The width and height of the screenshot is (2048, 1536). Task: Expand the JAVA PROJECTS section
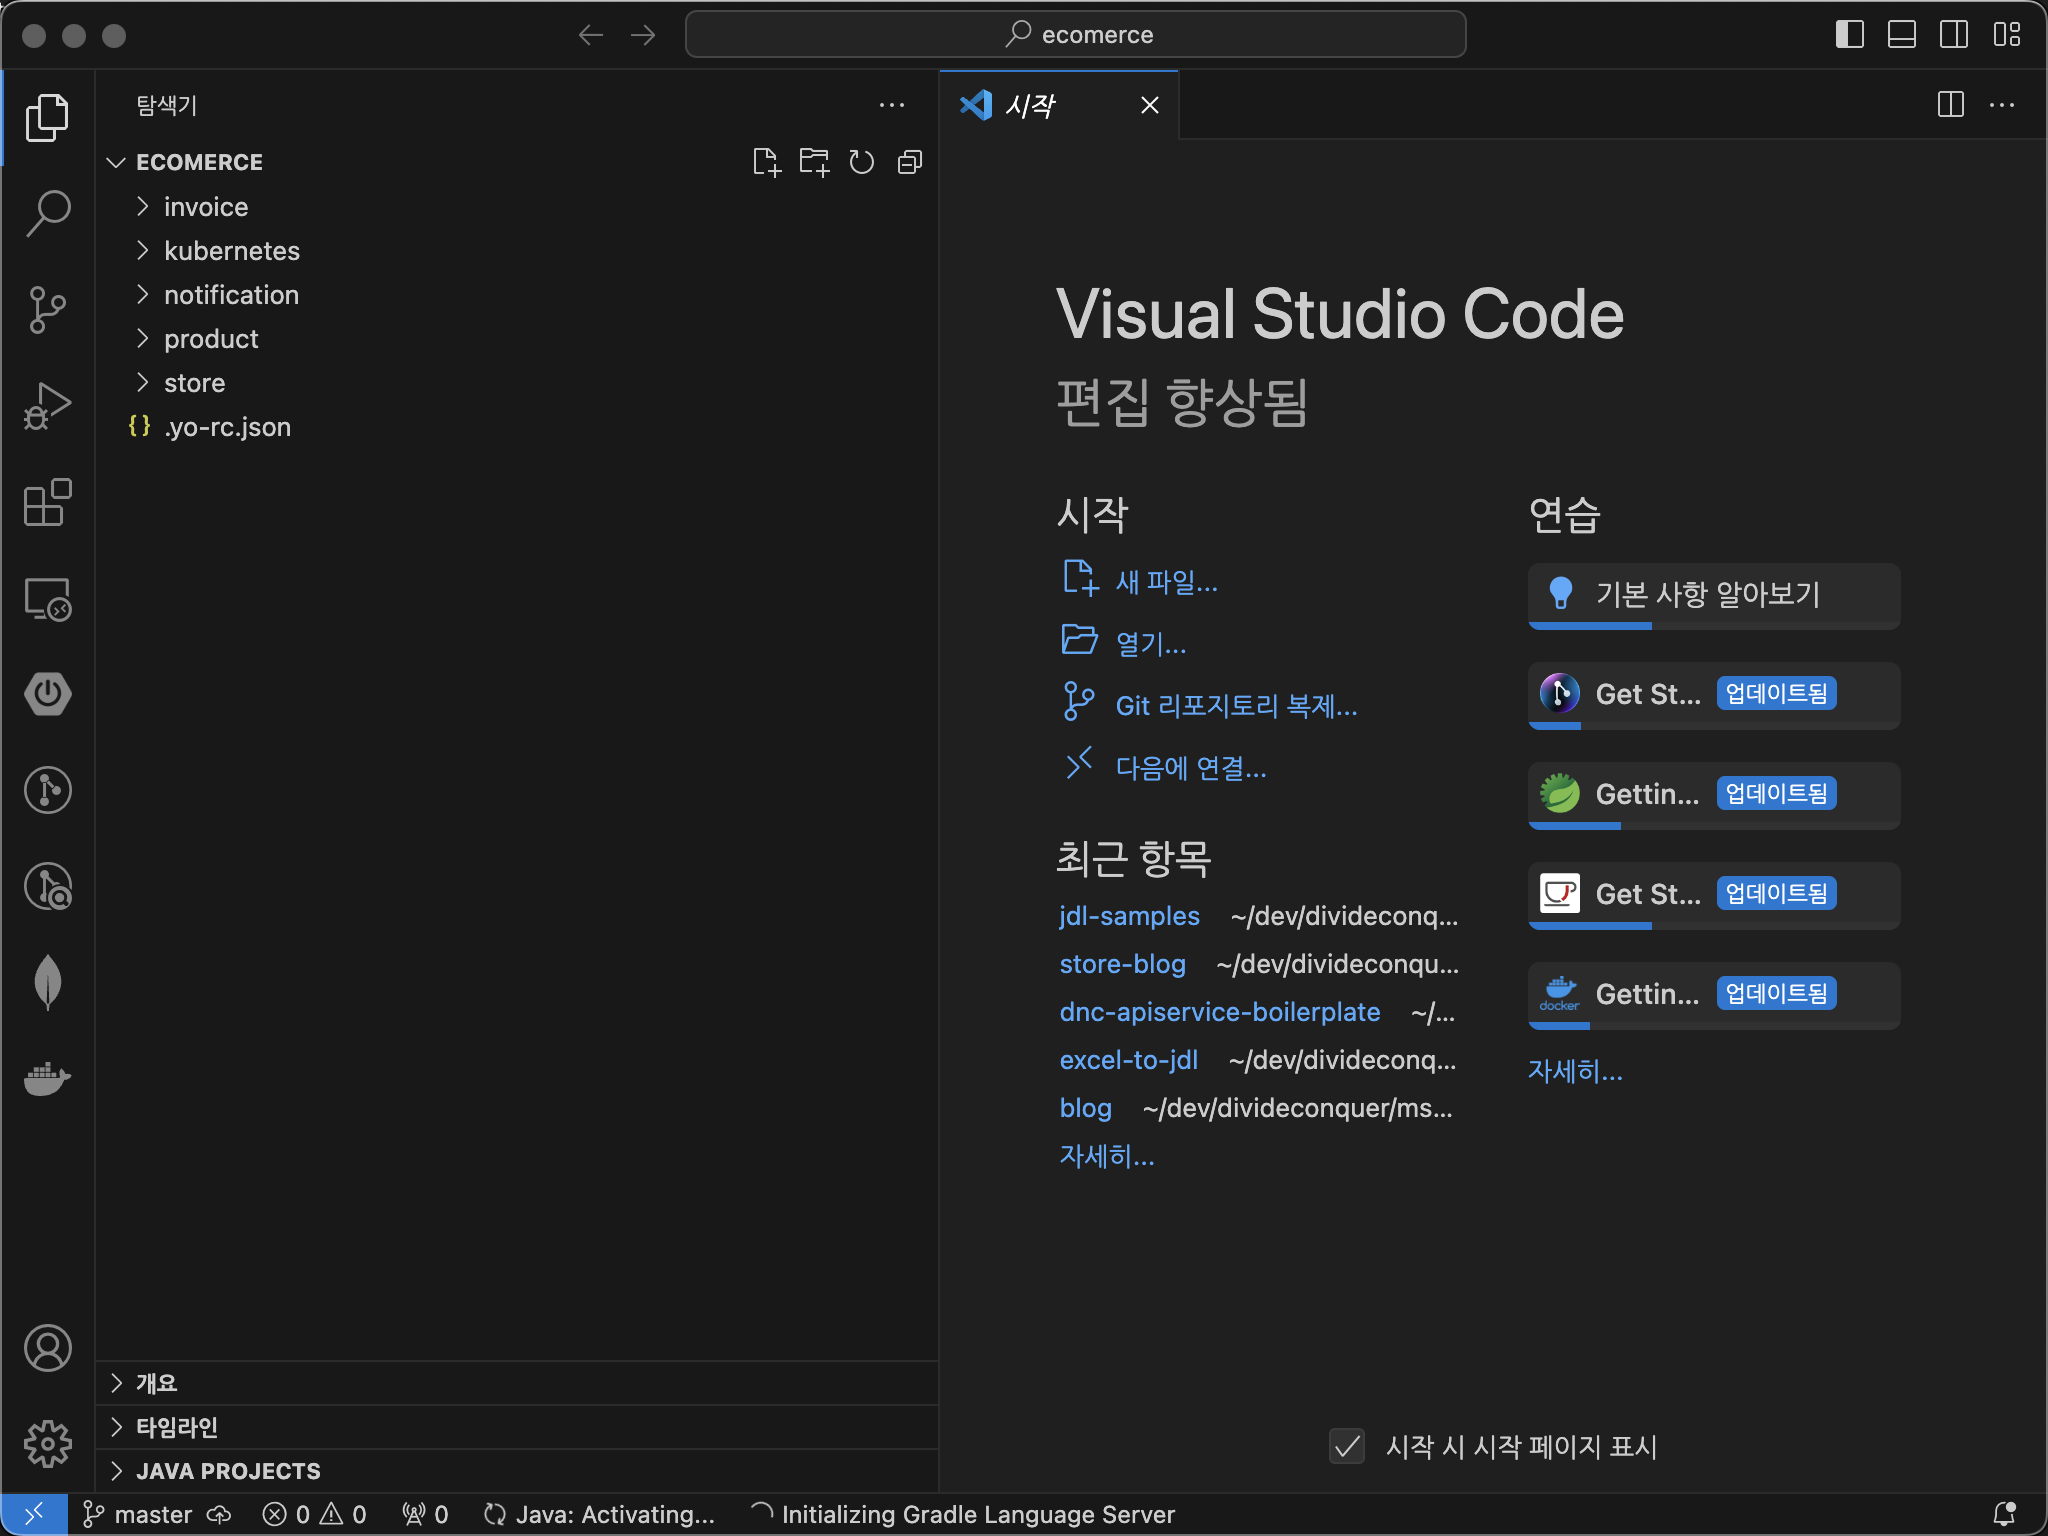228,1471
